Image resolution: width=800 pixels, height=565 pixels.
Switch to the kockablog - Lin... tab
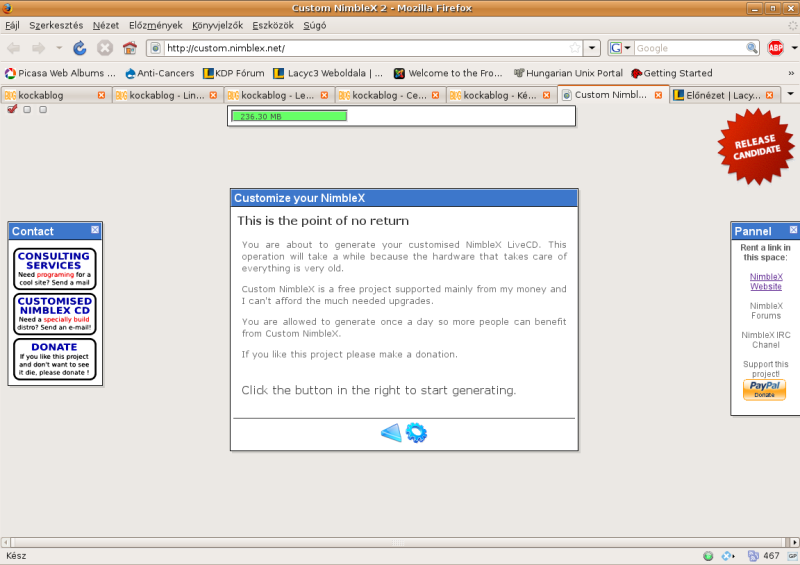click(166, 95)
